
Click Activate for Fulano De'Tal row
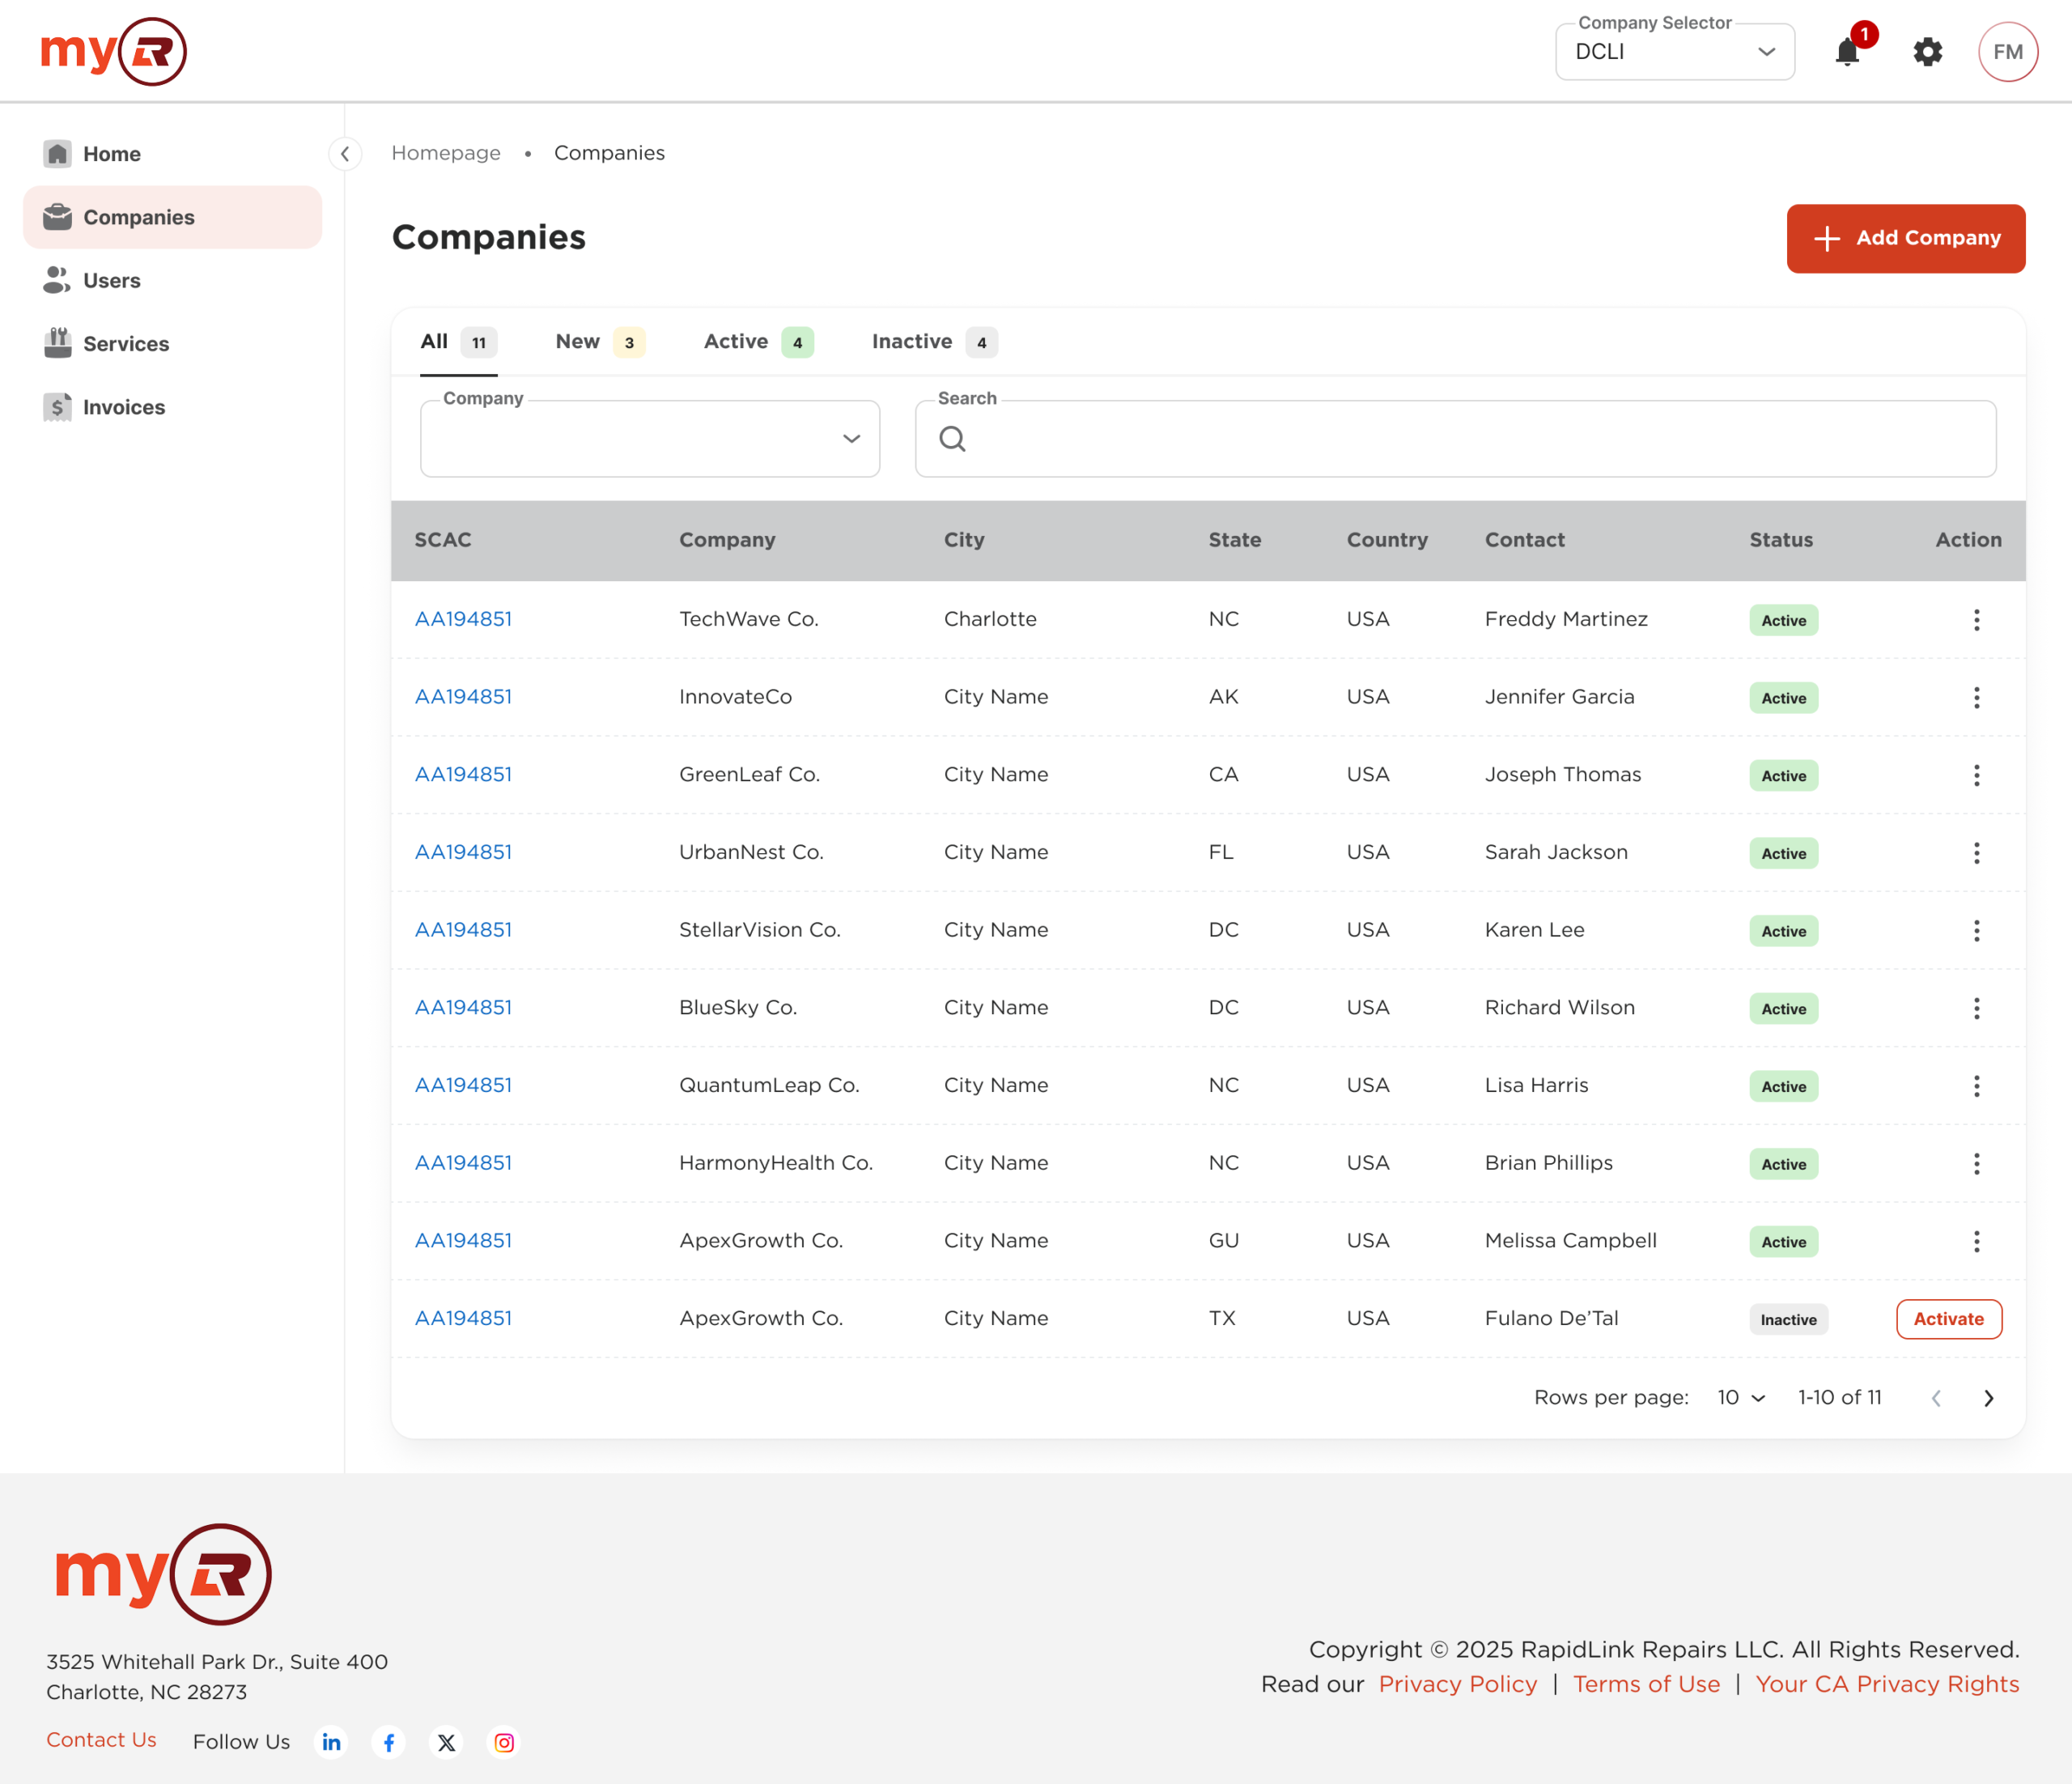click(1948, 1319)
